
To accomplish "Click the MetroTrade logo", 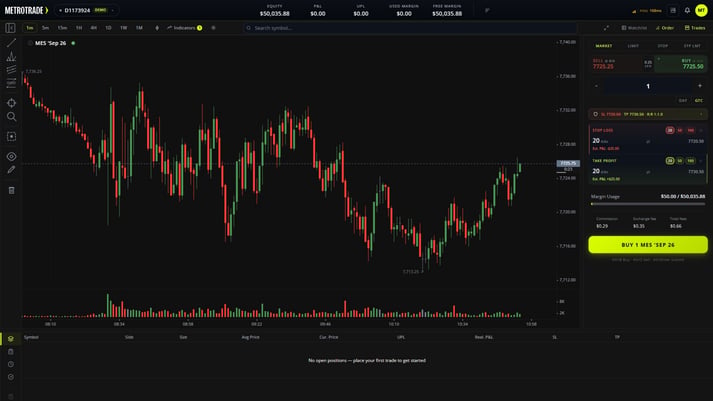I will click(26, 10).
